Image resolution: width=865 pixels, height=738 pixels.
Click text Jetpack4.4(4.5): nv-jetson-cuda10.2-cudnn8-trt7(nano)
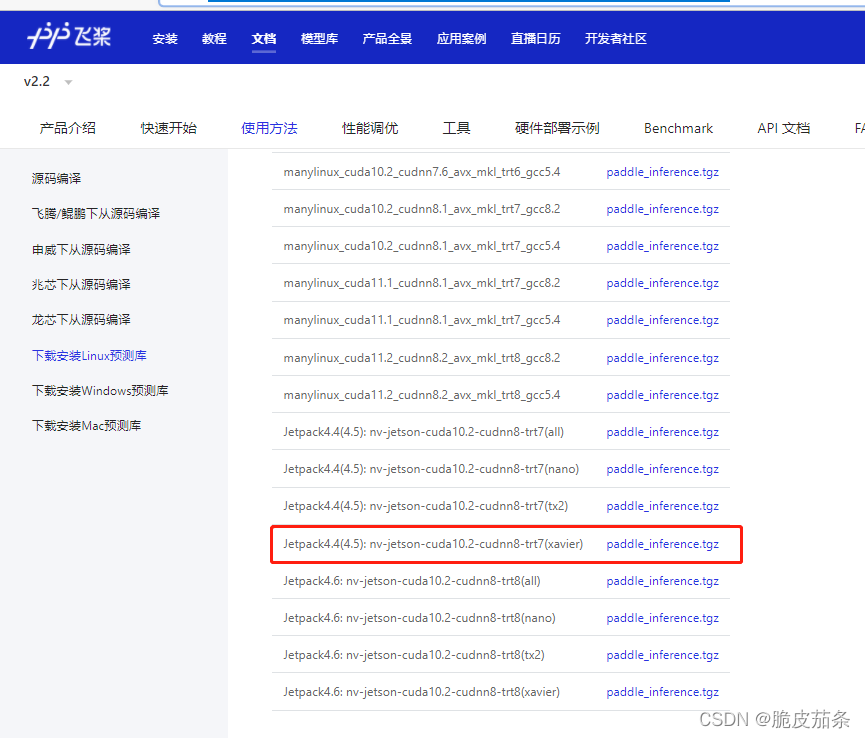[431, 469]
